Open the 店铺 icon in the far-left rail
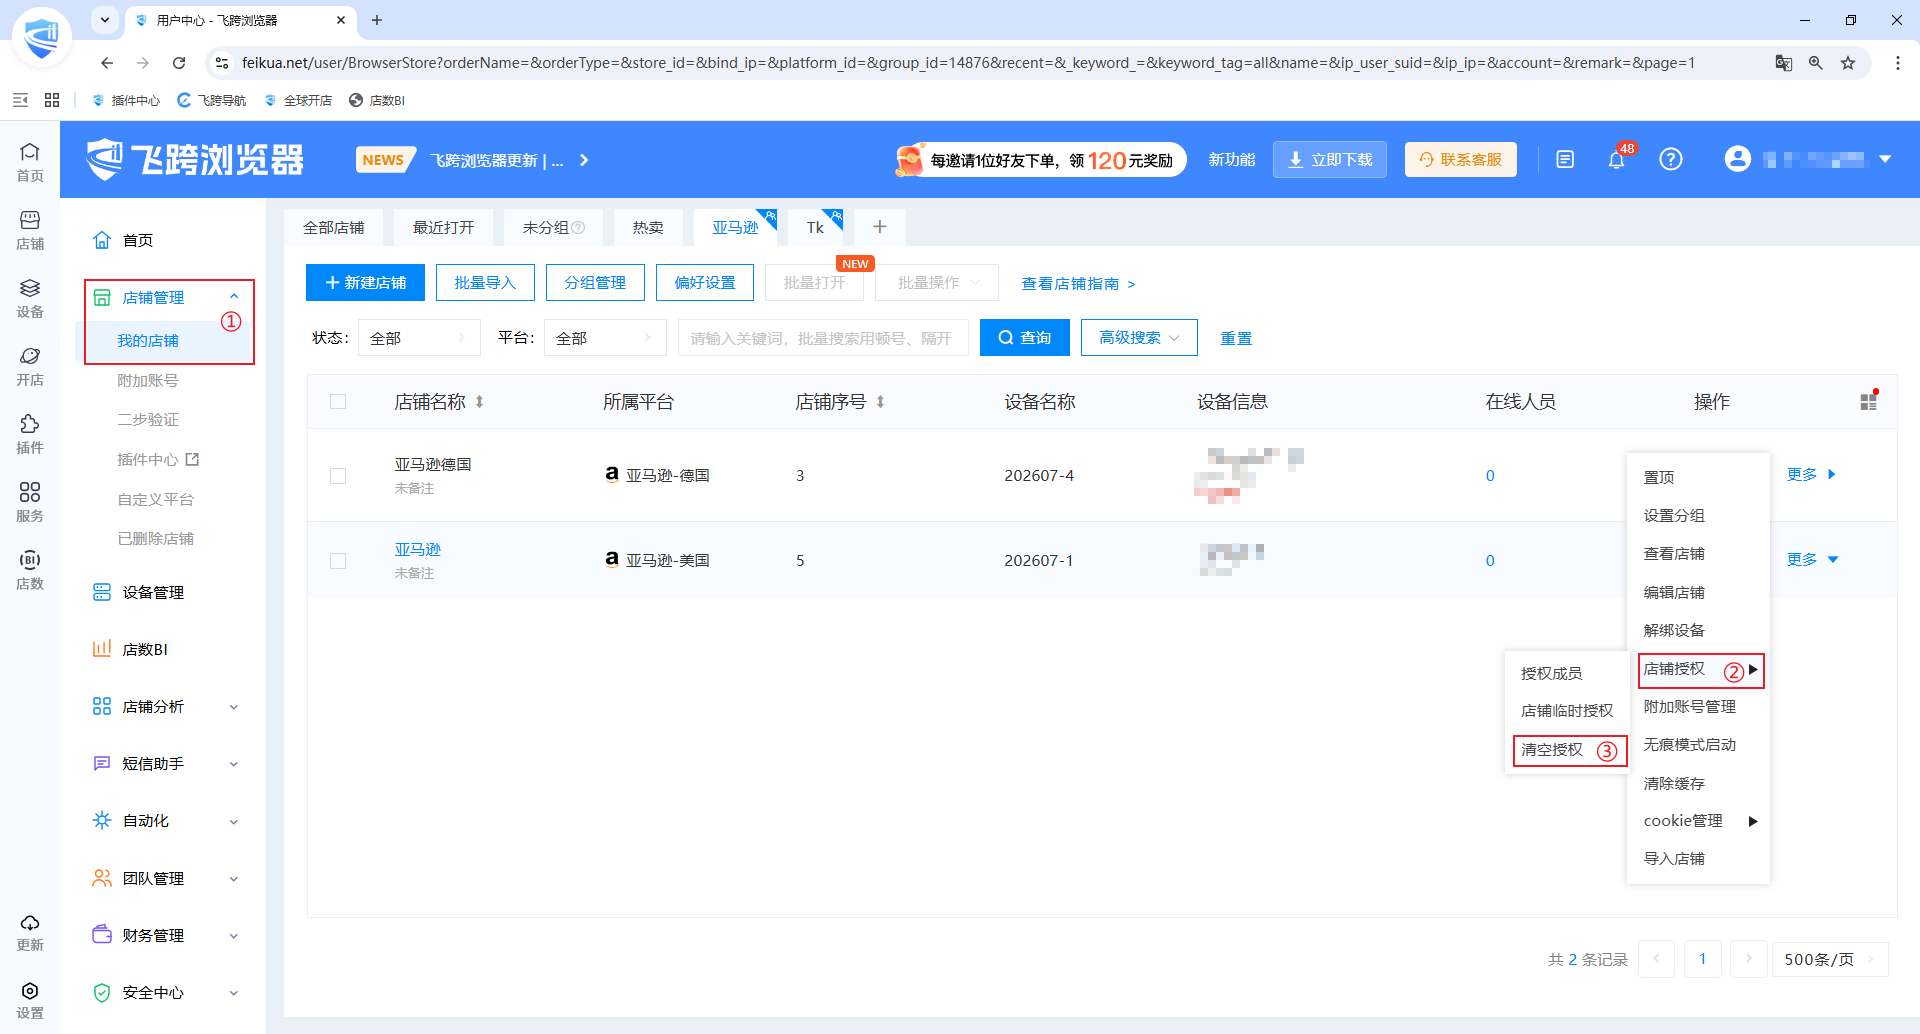This screenshot has width=1920, height=1034. click(30, 230)
